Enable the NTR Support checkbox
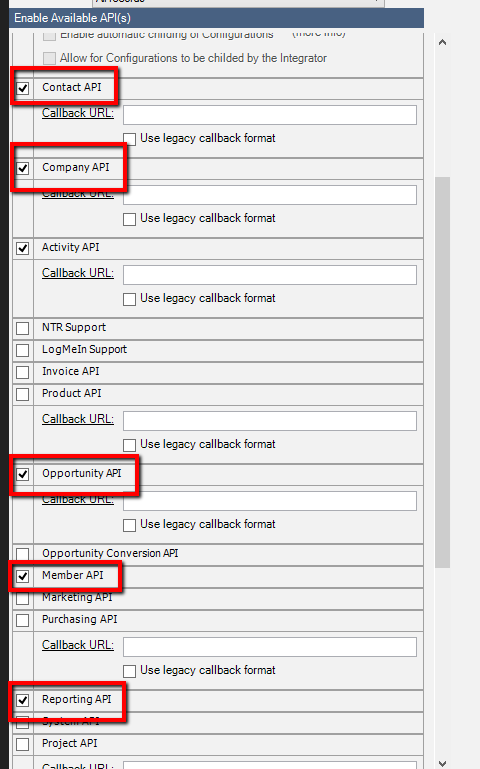This screenshot has width=480, height=769. pyautogui.click(x=23, y=328)
